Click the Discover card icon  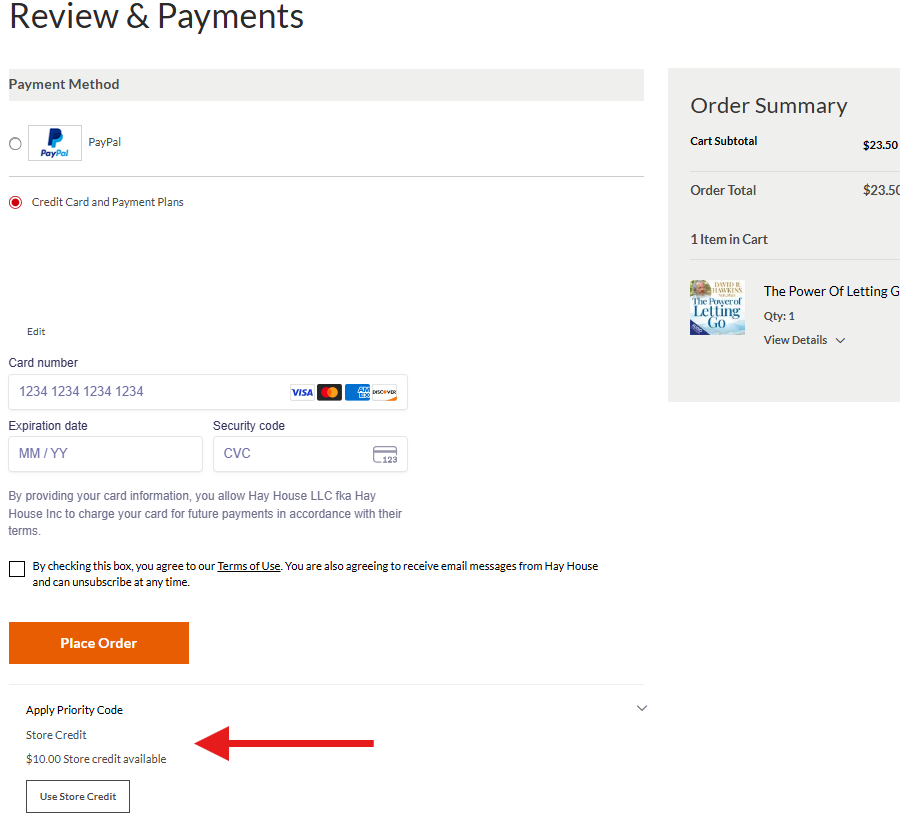coord(385,392)
